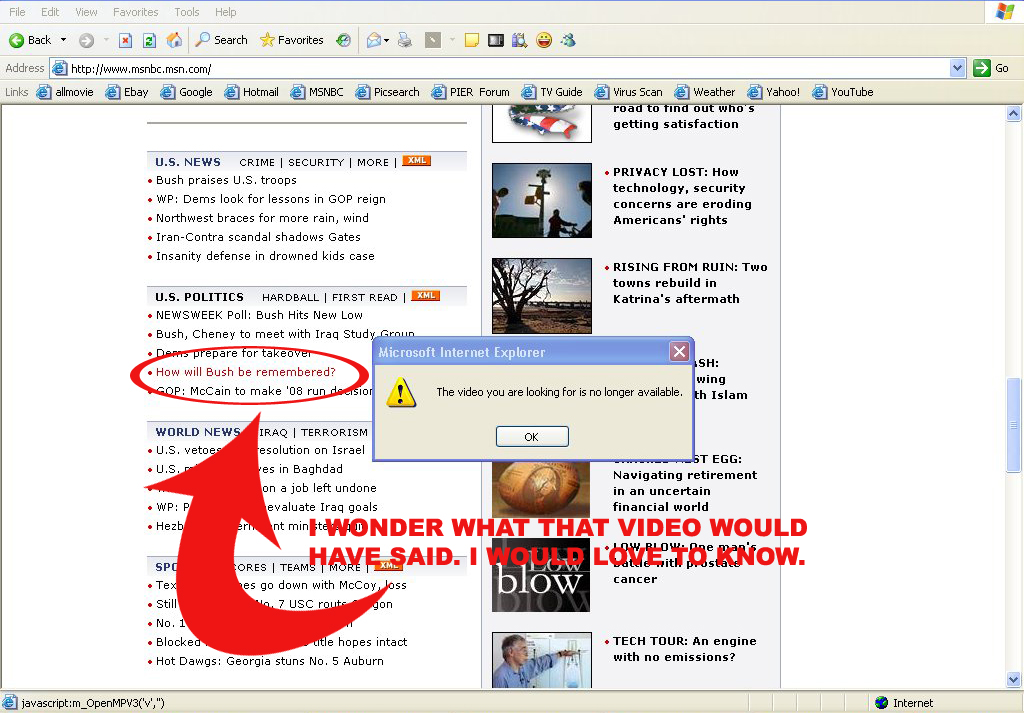Click the XML badge in U.S. News header
Viewport: 1024px width, 713px height.
[x=417, y=161]
